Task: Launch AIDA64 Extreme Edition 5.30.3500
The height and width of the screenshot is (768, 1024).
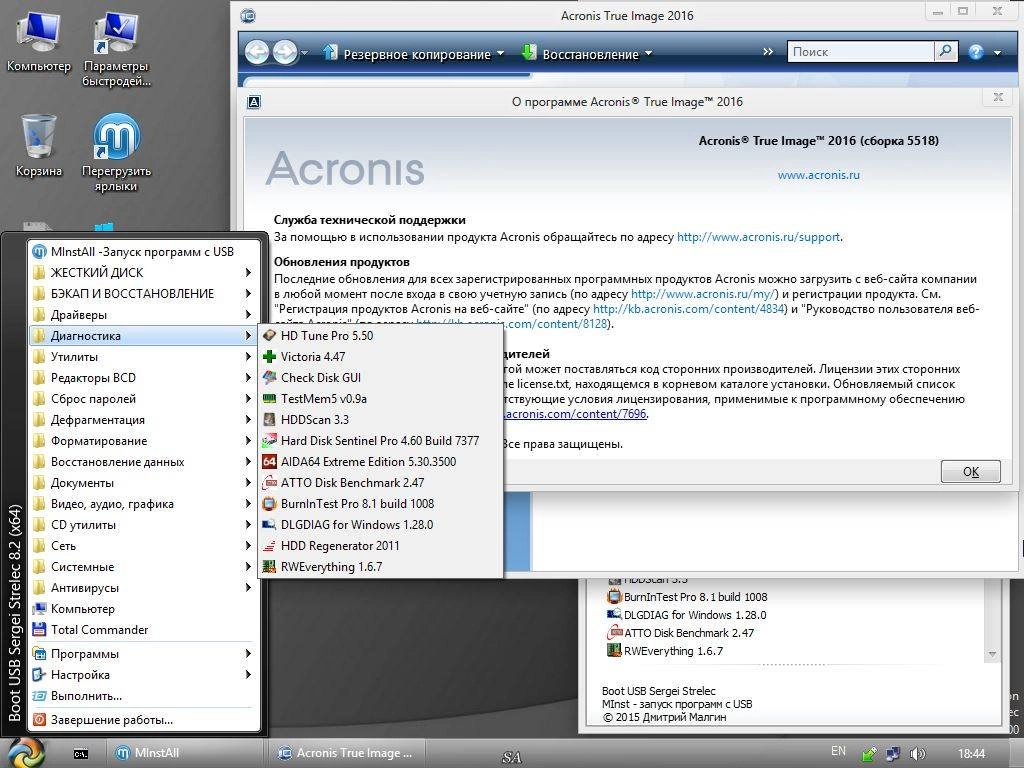Action: [x=381, y=462]
